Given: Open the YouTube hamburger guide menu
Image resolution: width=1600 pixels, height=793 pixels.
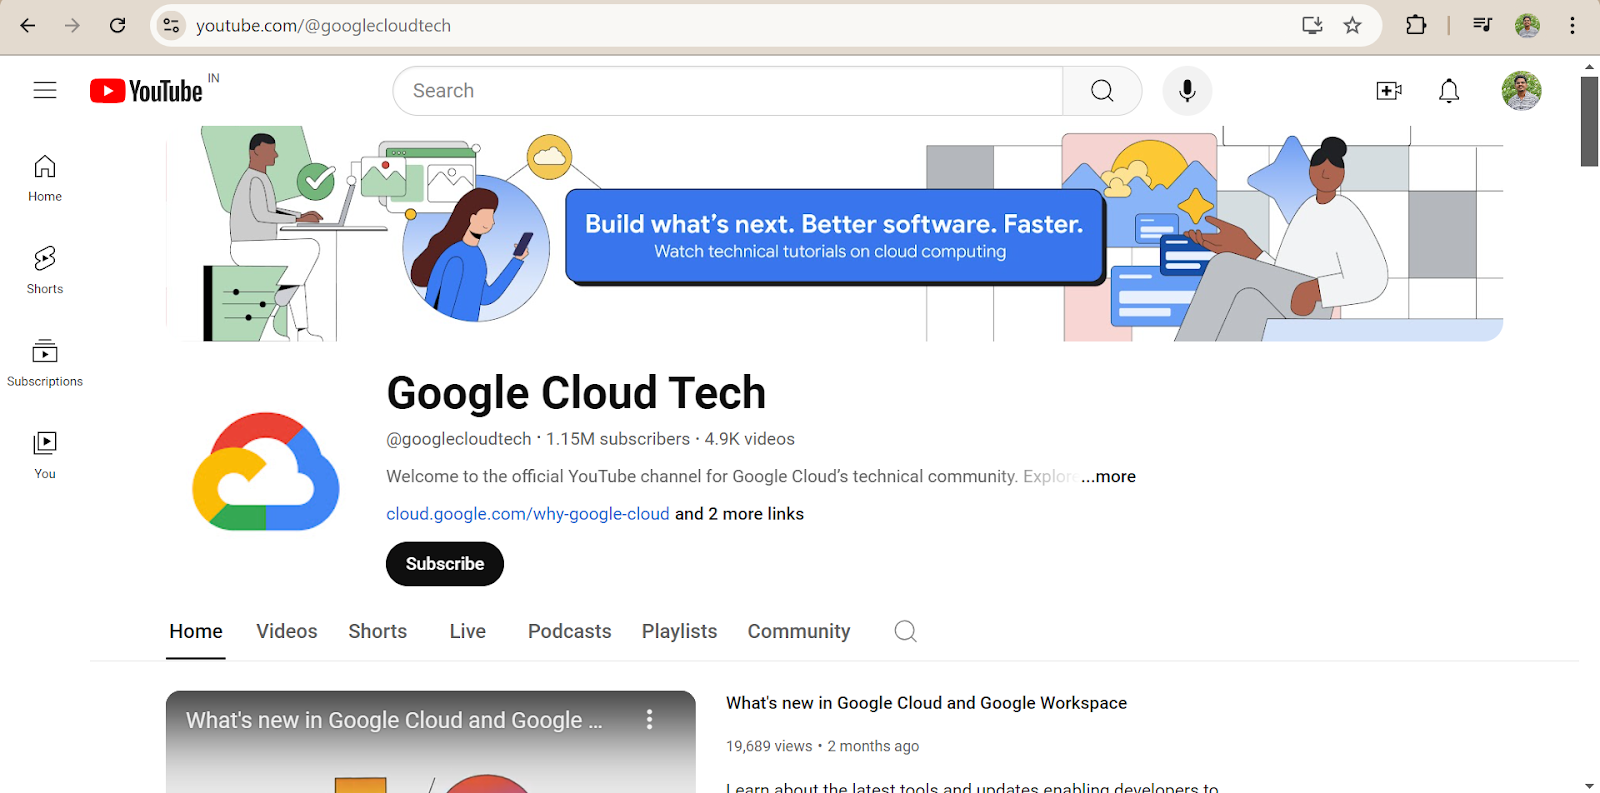Looking at the screenshot, I should pyautogui.click(x=45, y=90).
